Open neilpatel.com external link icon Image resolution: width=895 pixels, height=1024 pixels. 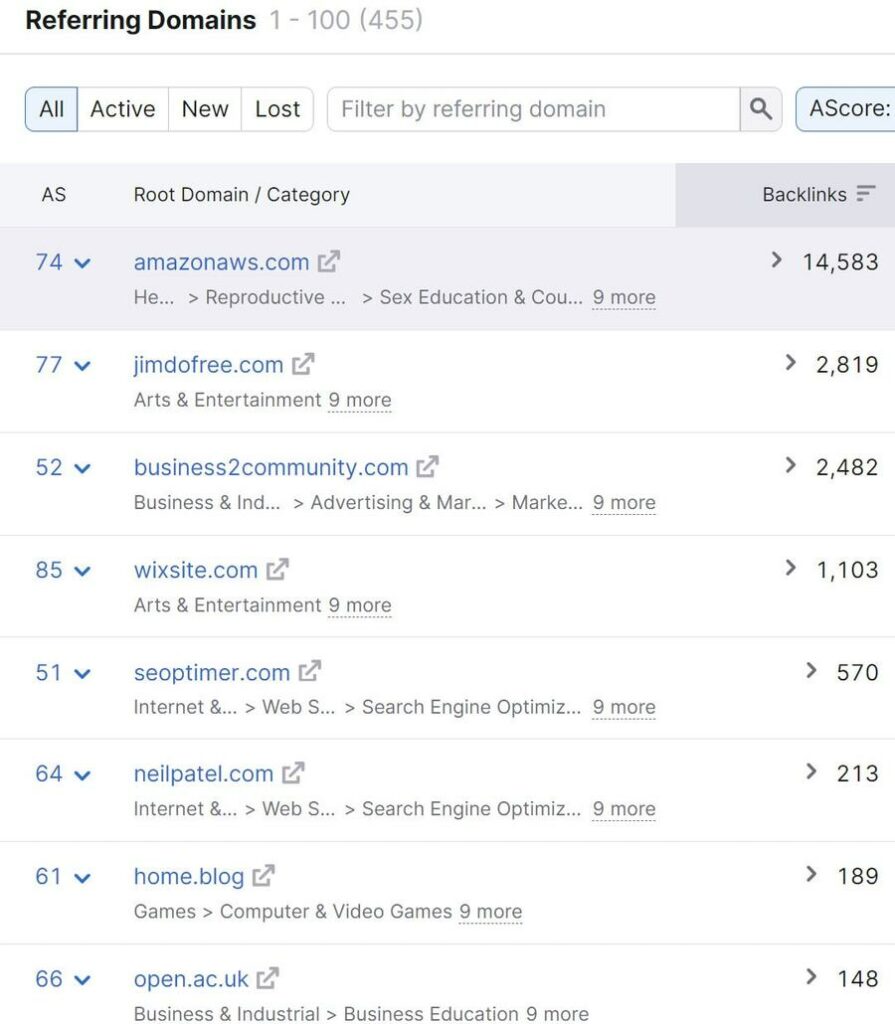pos(293,773)
